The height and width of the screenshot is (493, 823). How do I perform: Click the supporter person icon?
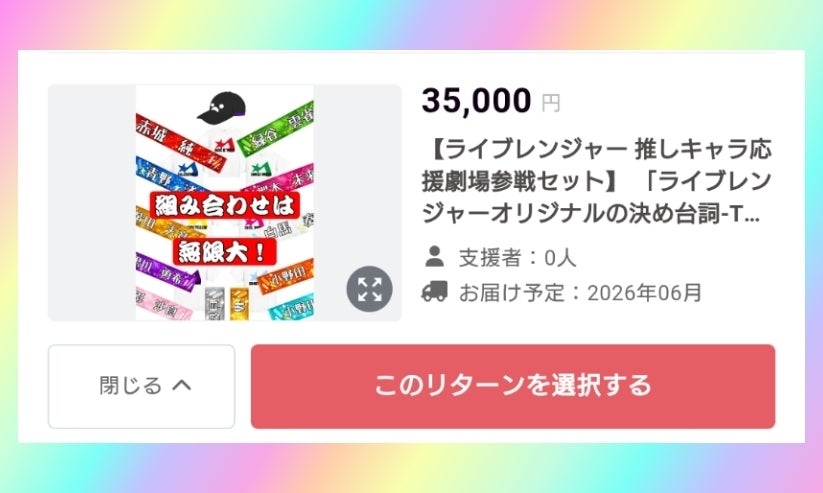coord(435,256)
